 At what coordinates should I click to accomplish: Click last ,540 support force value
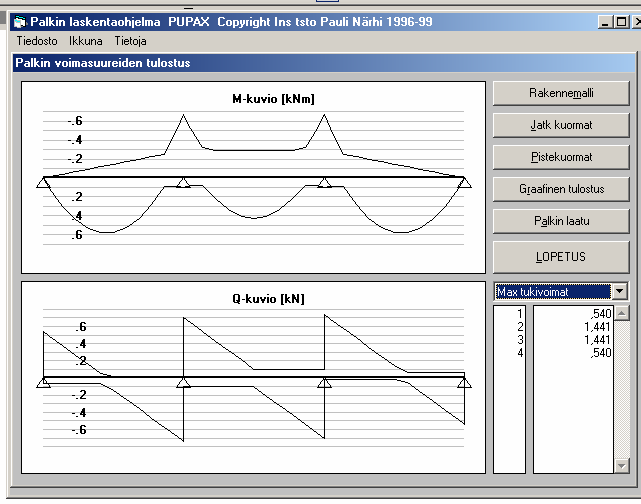click(x=601, y=353)
